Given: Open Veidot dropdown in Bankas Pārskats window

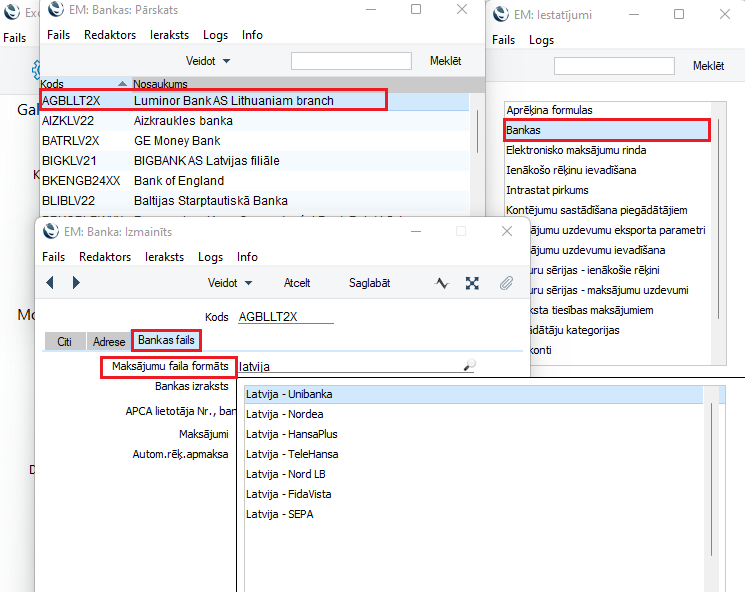Looking at the screenshot, I should 207,61.
